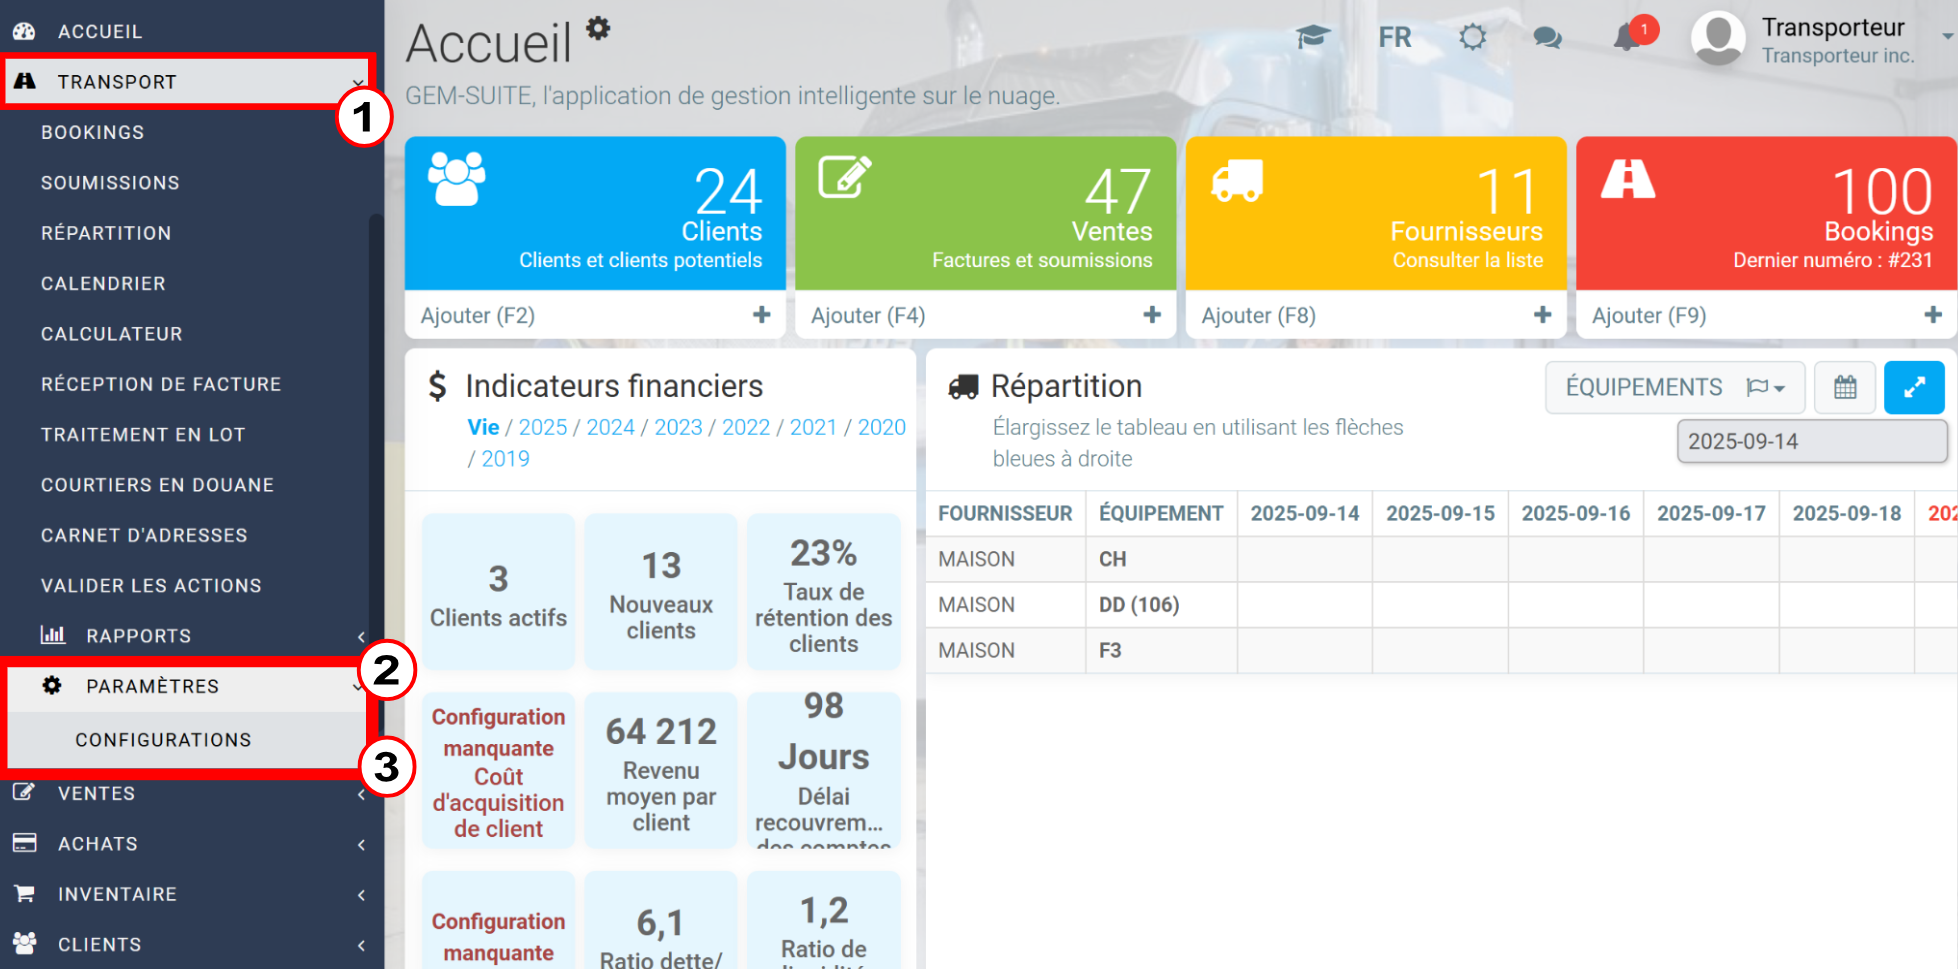Viewport: 1958px width, 969px height.
Task: Click Ajouter (F4) to add a sale
Action: 868,316
